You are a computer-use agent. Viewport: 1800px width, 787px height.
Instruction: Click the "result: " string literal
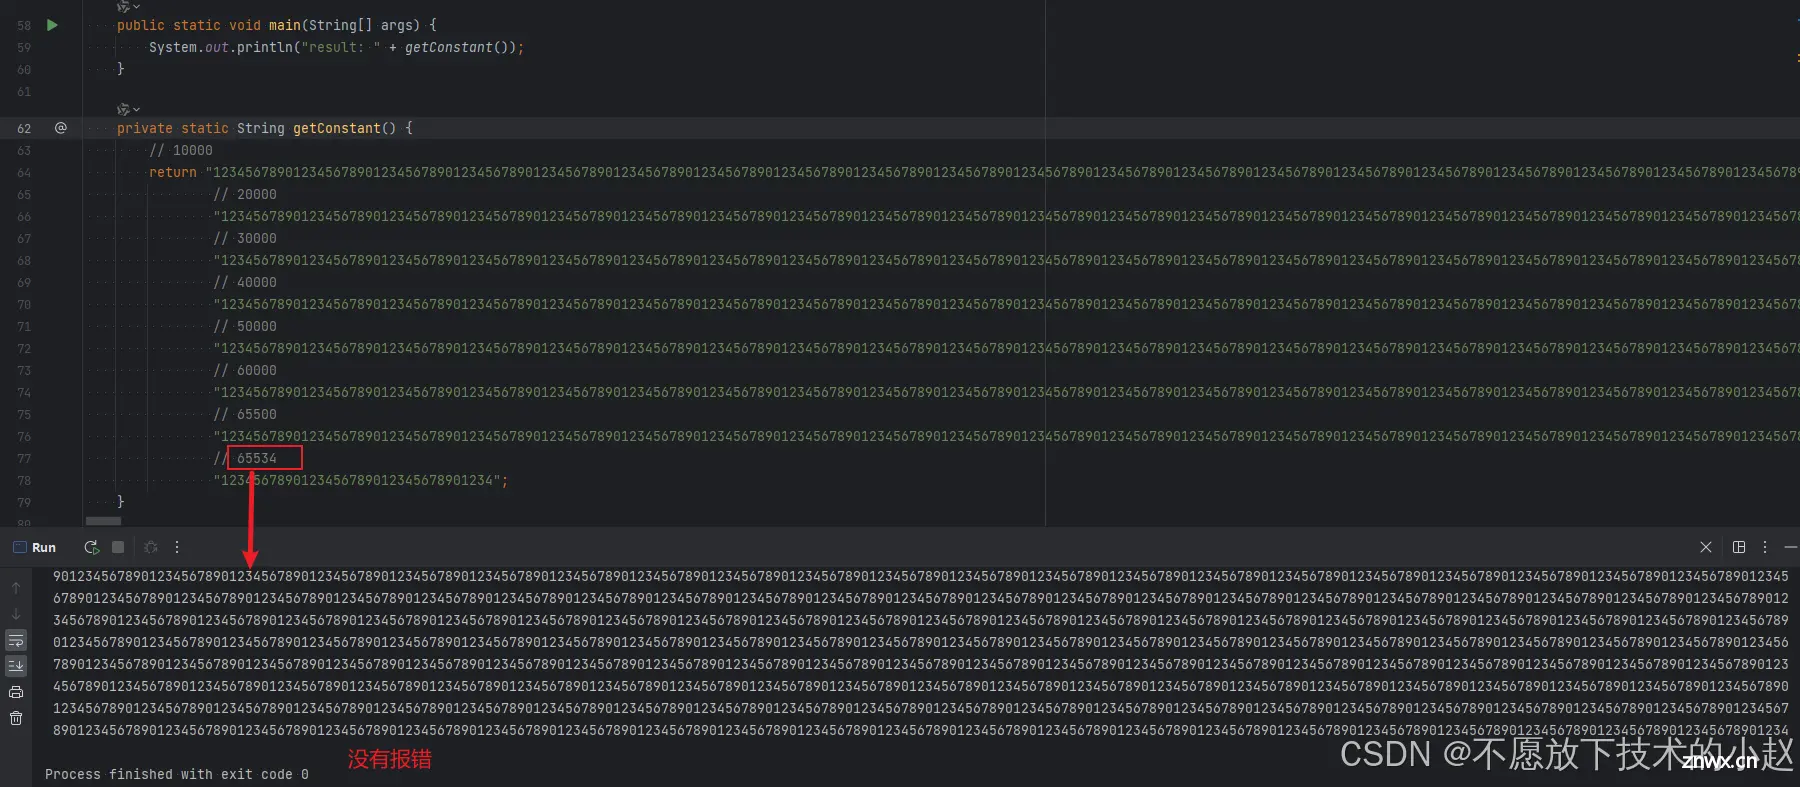(x=341, y=47)
